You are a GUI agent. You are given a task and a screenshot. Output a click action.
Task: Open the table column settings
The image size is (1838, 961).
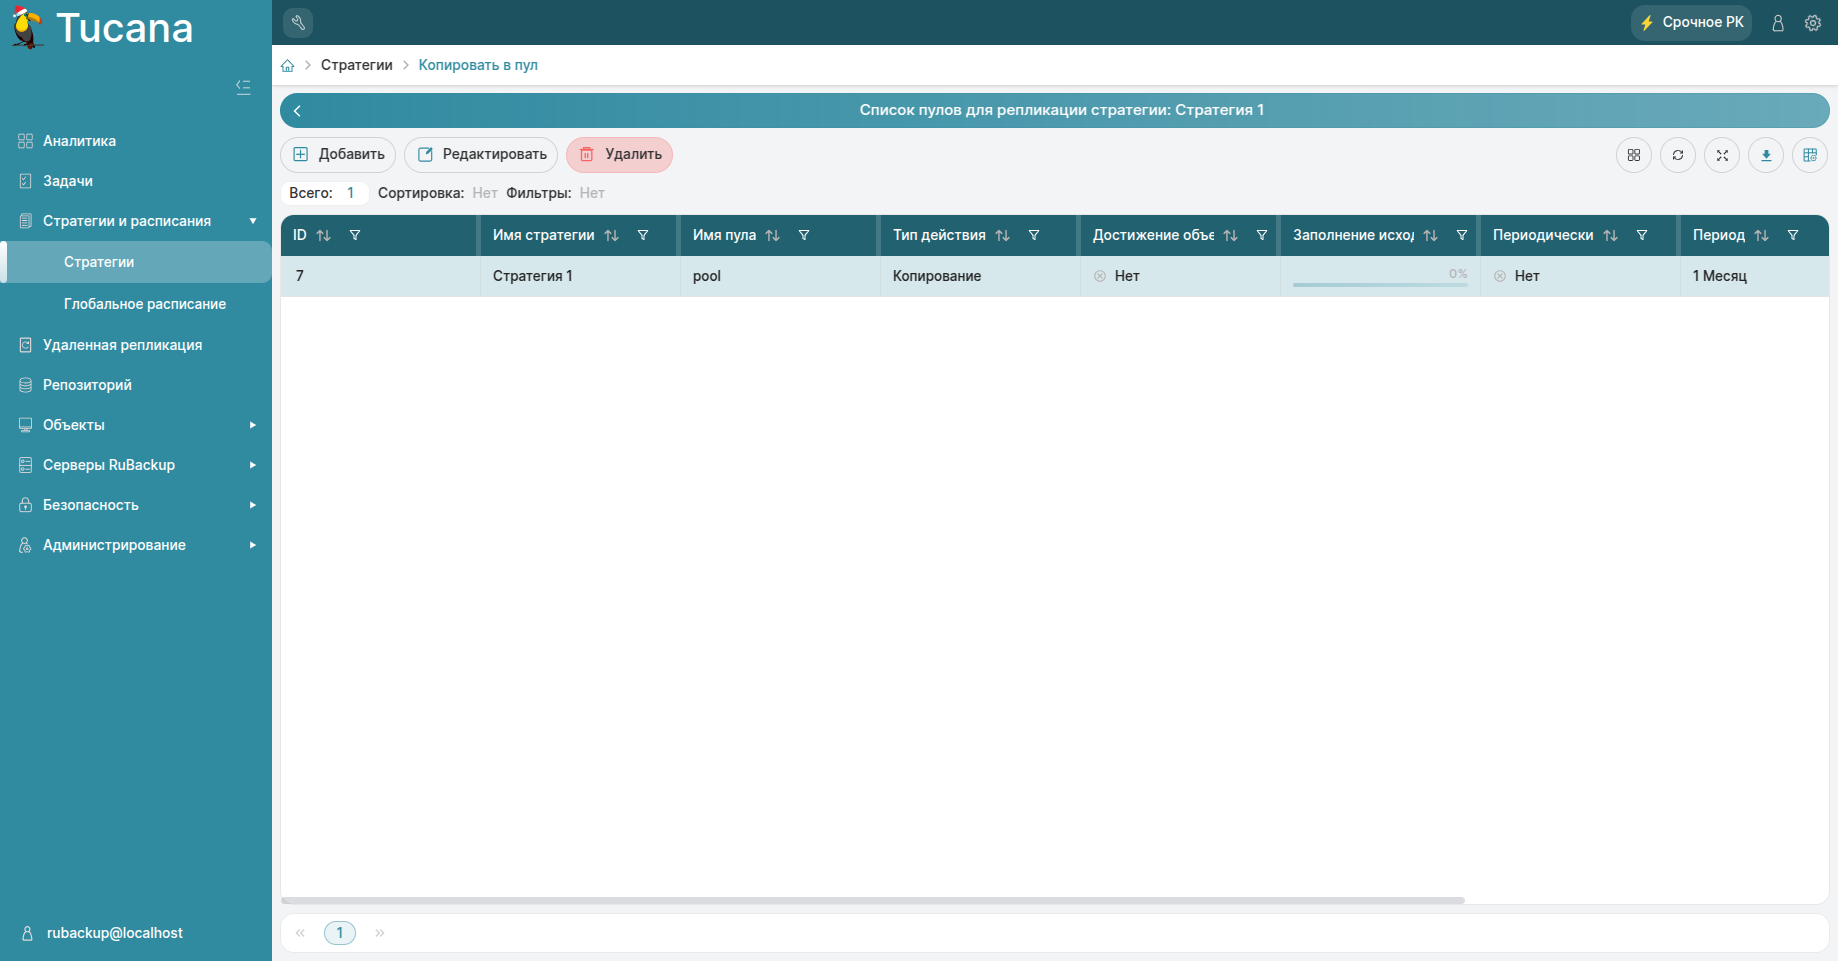[1810, 155]
